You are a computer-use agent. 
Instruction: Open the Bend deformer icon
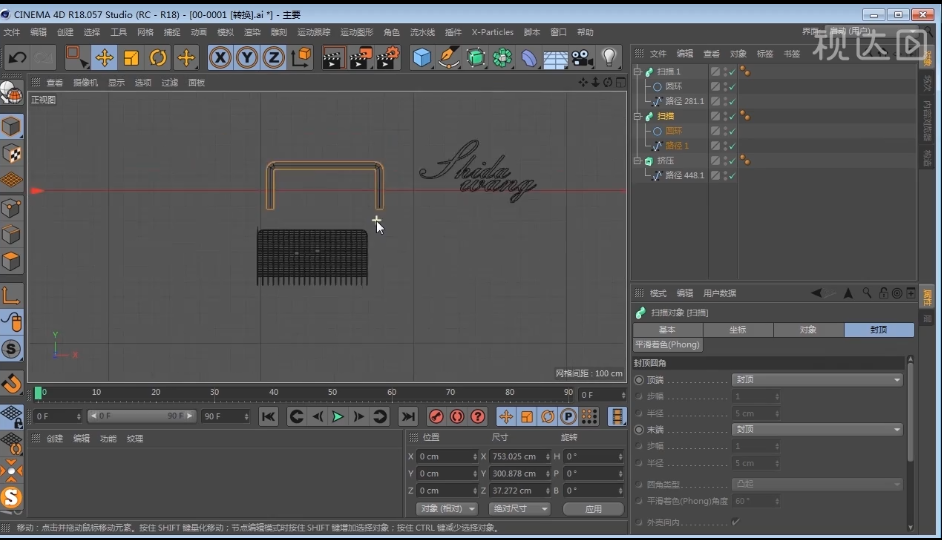coord(529,58)
